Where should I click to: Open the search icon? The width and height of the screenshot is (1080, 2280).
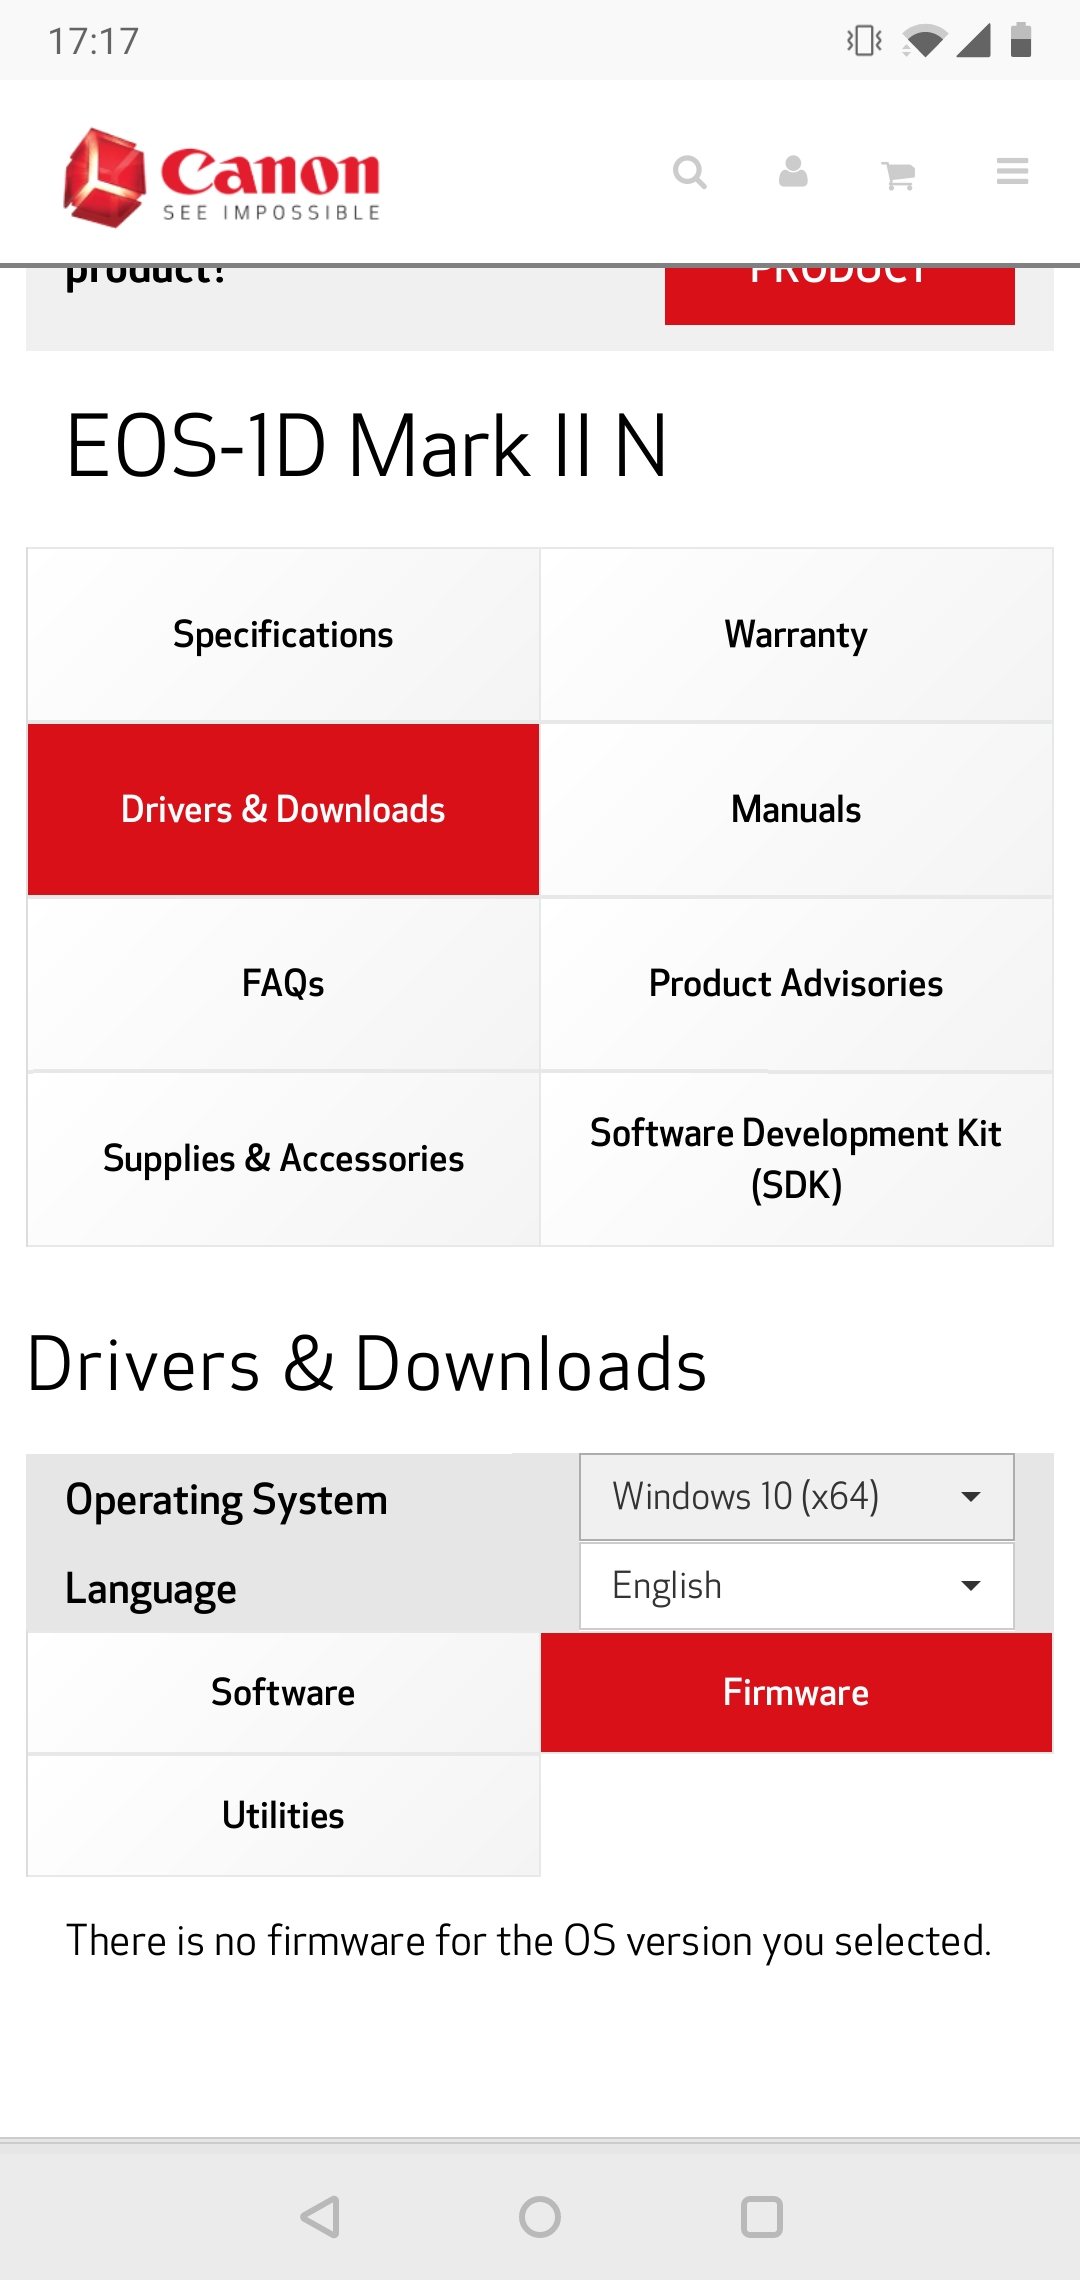pyautogui.click(x=690, y=172)
